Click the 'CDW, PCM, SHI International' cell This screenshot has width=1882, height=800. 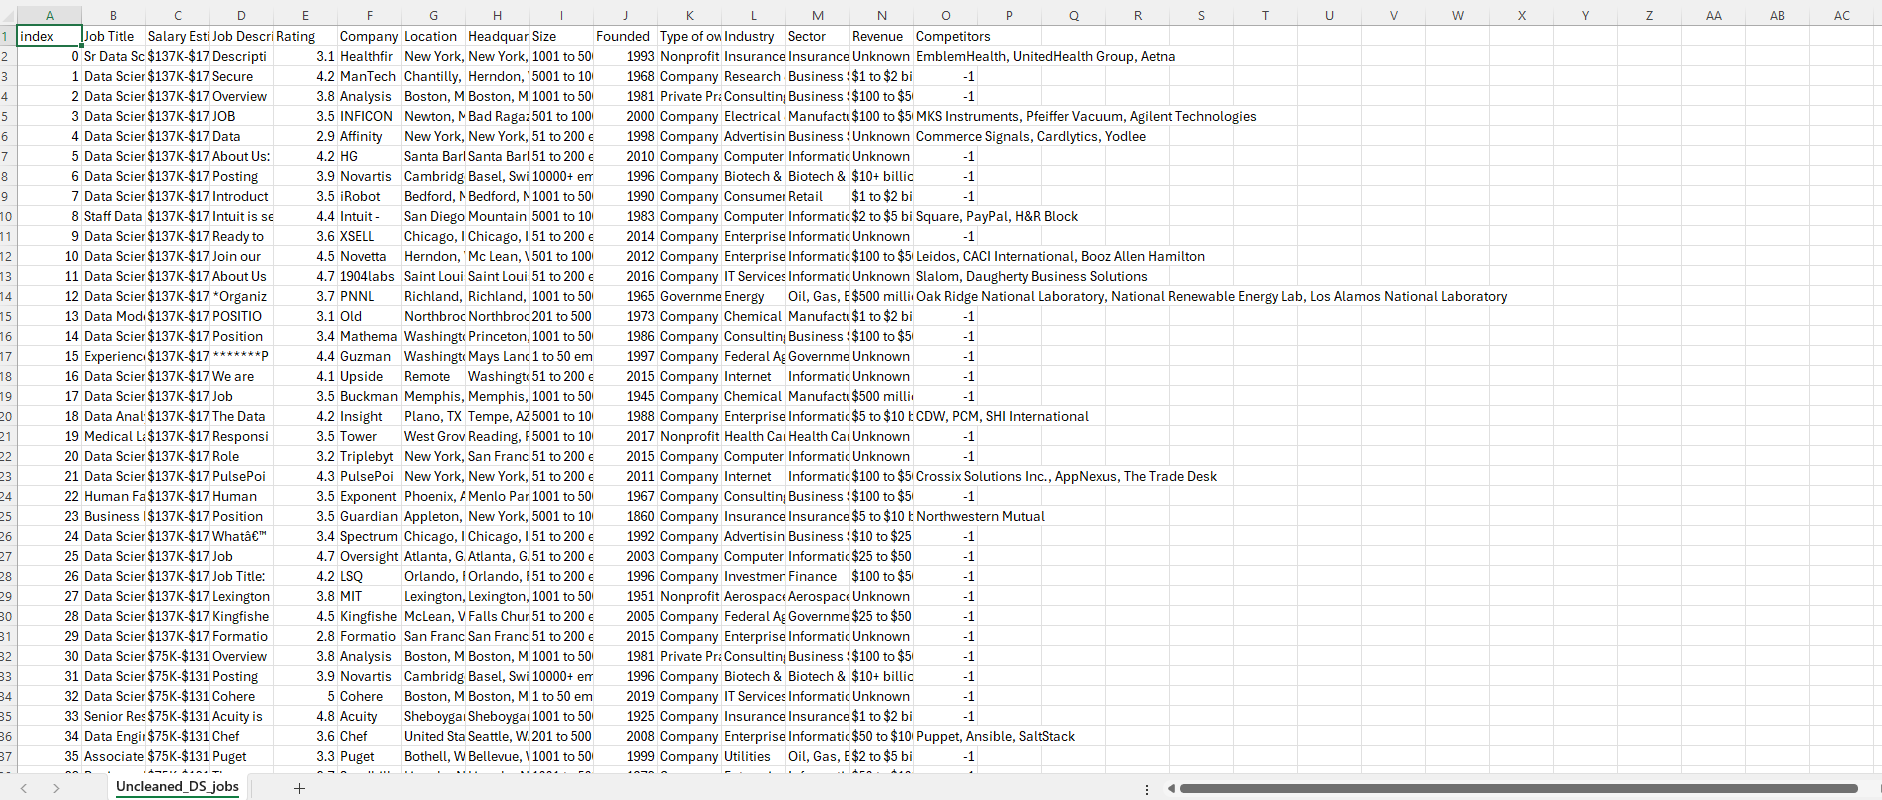(1002, 416)
